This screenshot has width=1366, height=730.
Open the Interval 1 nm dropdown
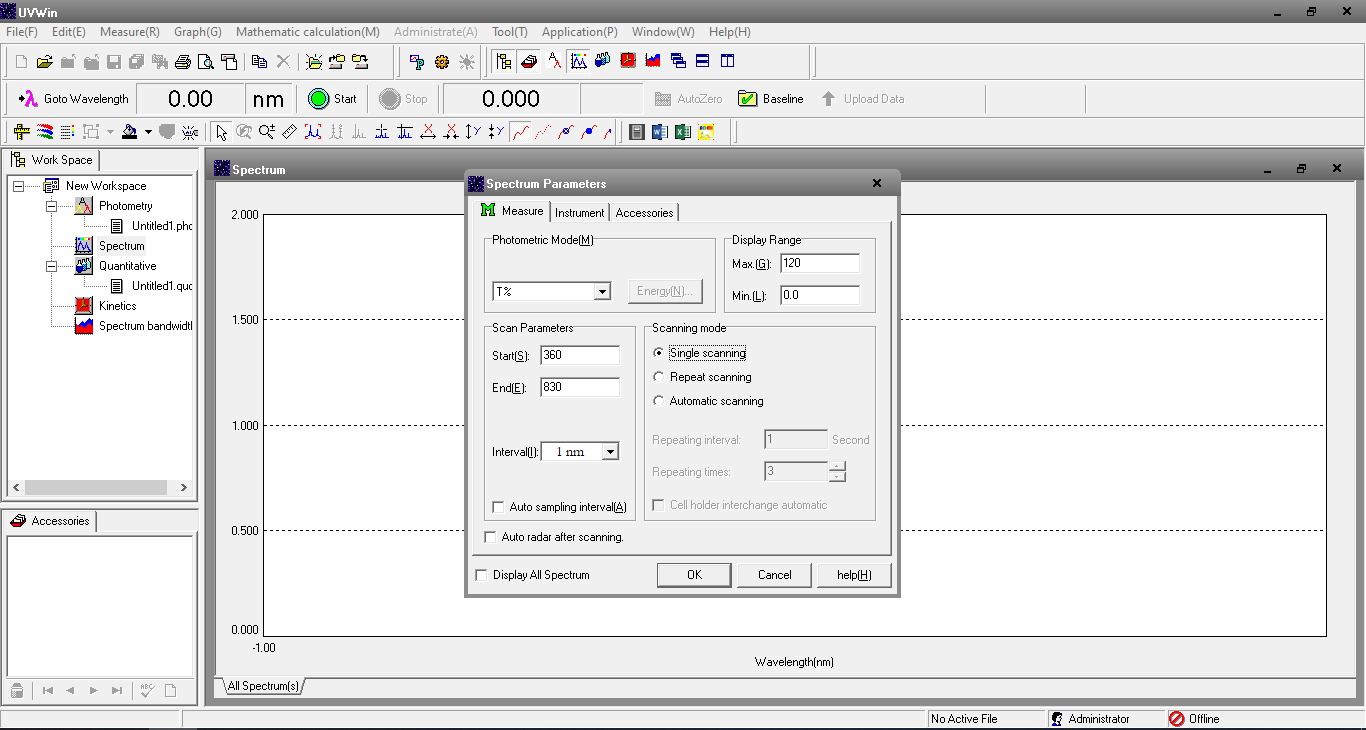click(x=609, y=452)
